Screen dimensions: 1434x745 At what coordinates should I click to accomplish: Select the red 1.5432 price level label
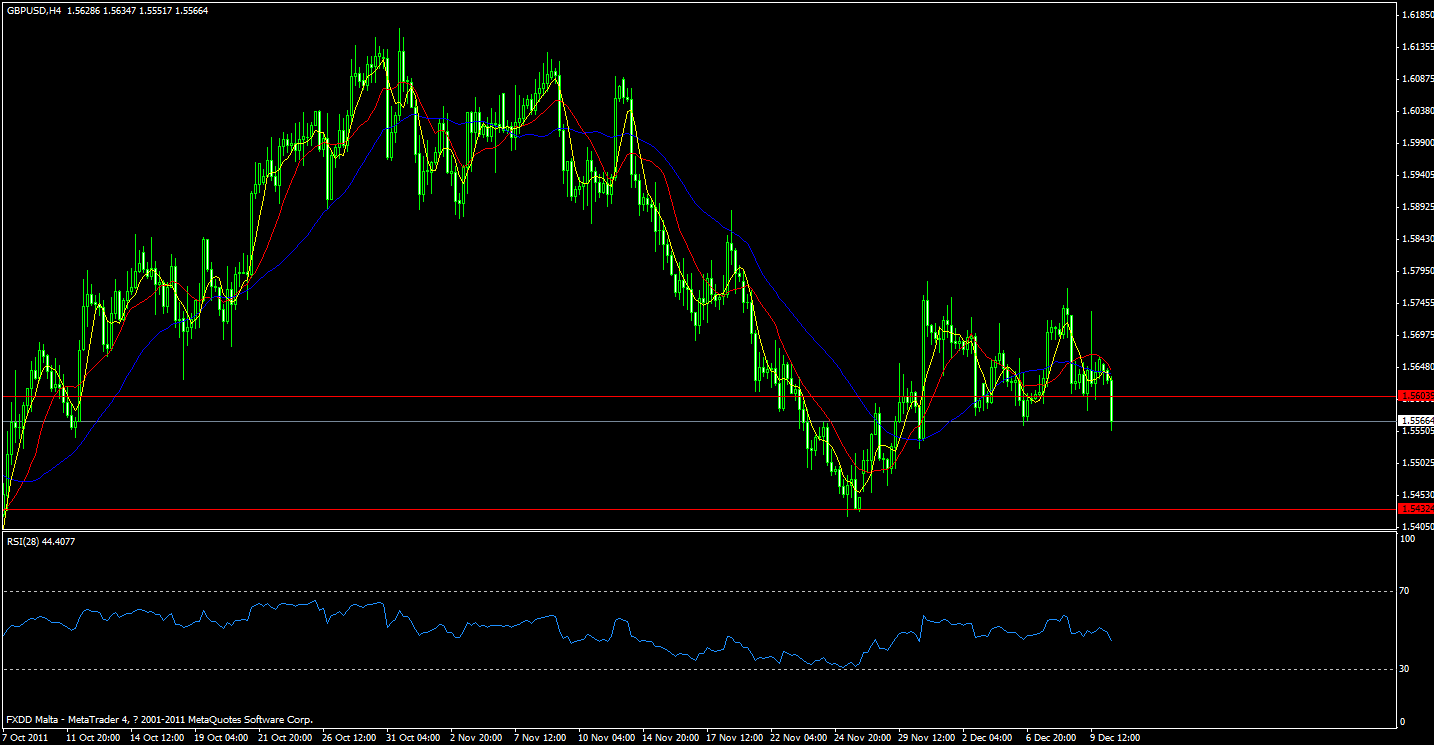[x=1415, y=509]
